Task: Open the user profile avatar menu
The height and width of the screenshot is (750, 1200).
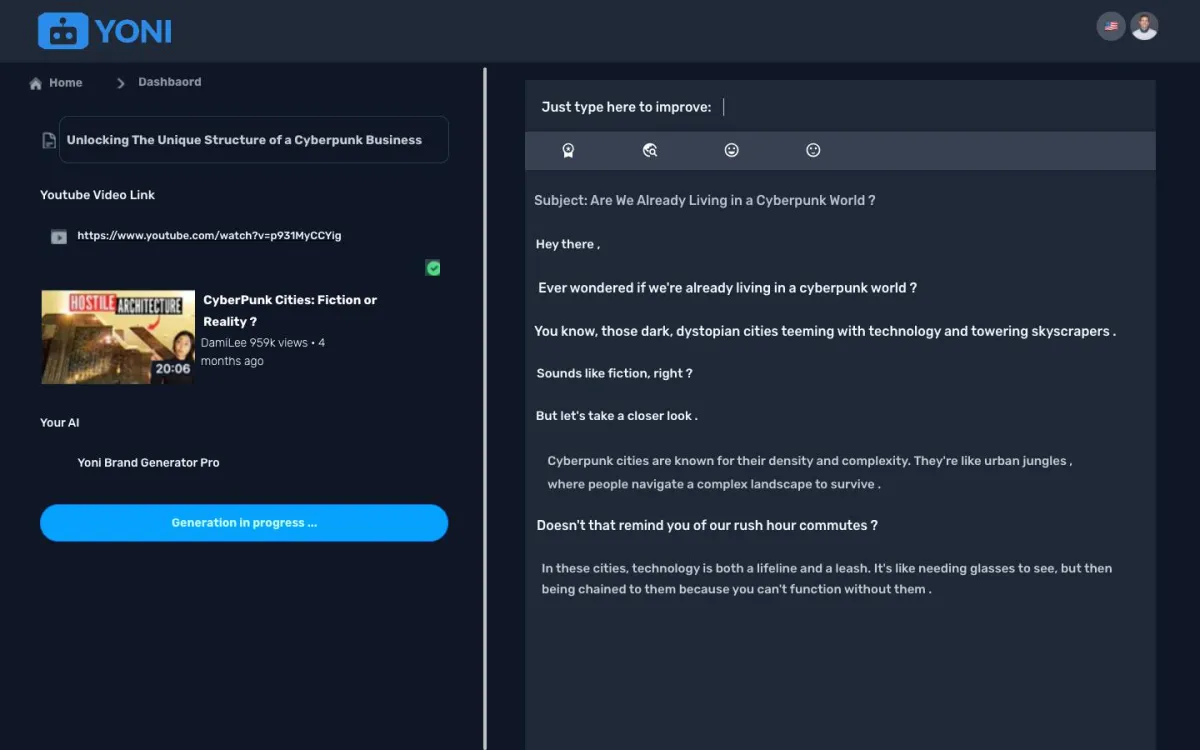Action: [1144, 26]
